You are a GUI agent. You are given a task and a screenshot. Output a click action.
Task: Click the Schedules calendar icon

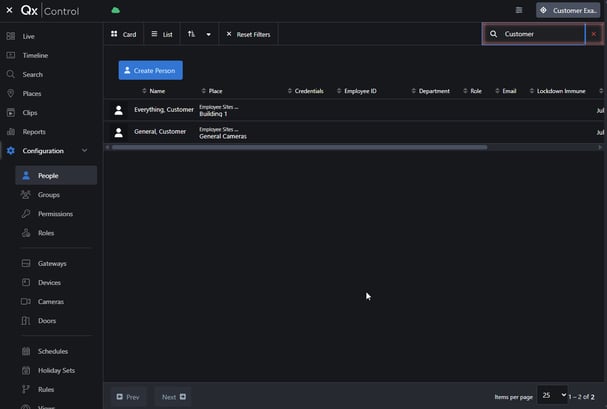click(26, 351)
